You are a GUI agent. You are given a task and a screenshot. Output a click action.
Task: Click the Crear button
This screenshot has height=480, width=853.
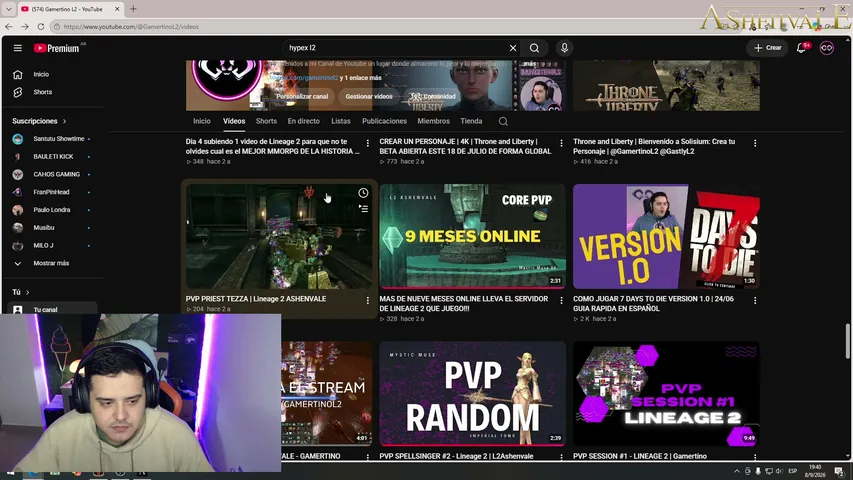(768, 48)
